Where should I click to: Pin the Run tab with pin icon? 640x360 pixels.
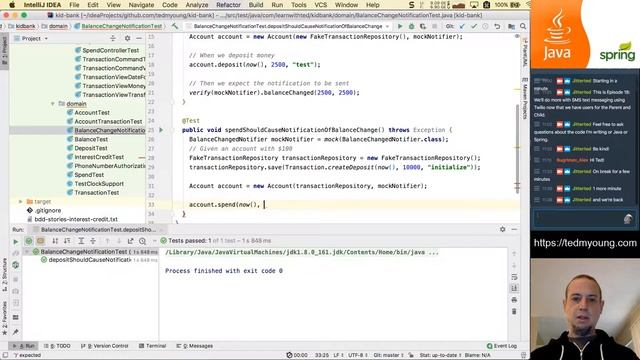point(16,332)
